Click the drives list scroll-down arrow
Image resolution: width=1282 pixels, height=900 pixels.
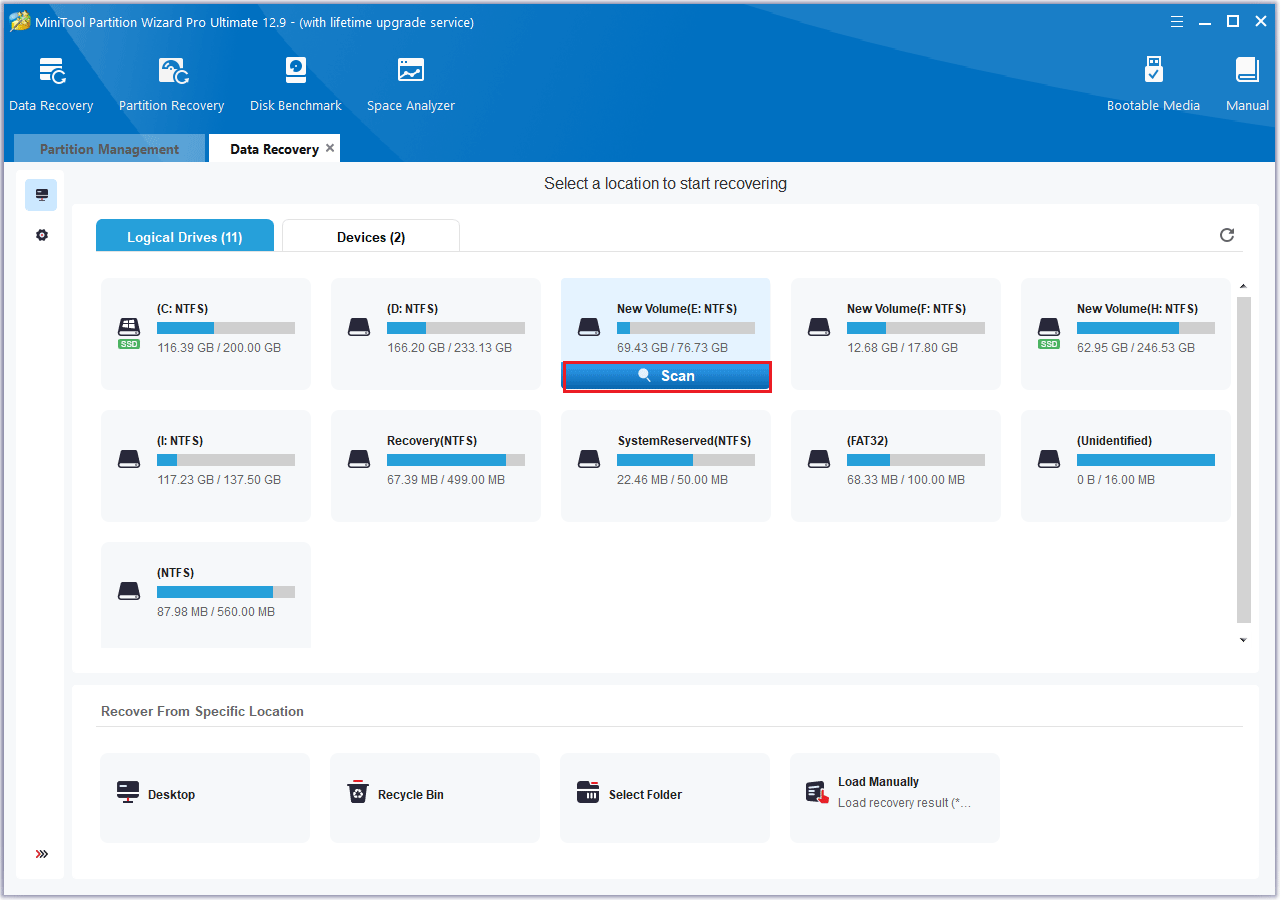1244,640
